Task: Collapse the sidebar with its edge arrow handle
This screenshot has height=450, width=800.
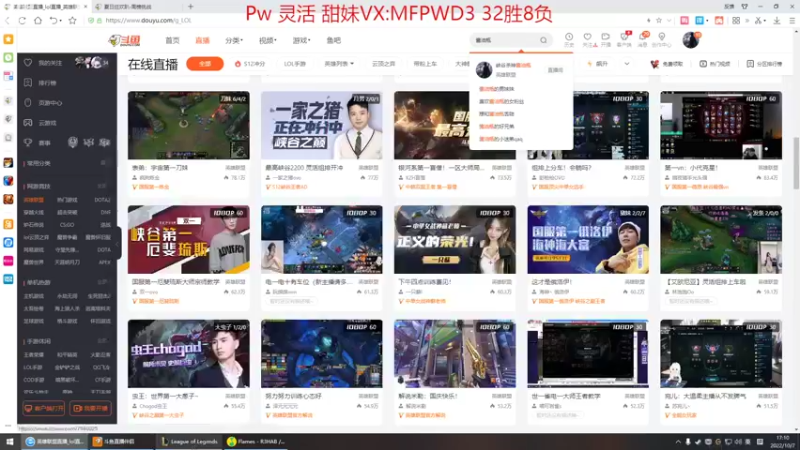Action: coord(118,243)
